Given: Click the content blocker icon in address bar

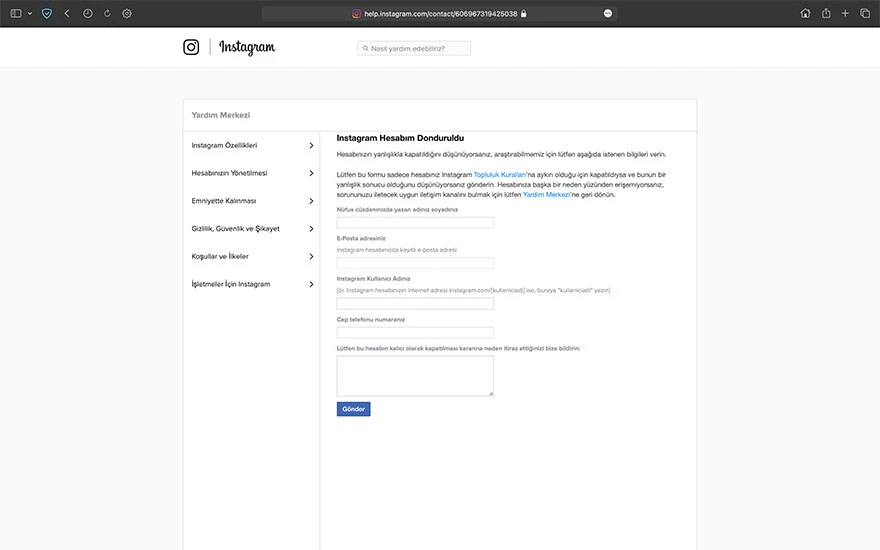Looking at the screenshot, I should pyautogui.click(x=608, y=13).
